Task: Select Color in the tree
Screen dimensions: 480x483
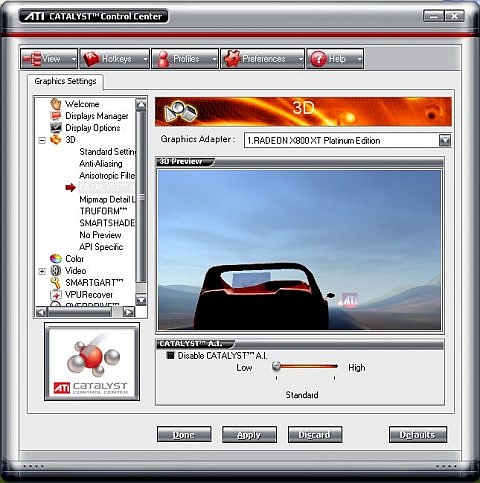Action: pos(74,259)
